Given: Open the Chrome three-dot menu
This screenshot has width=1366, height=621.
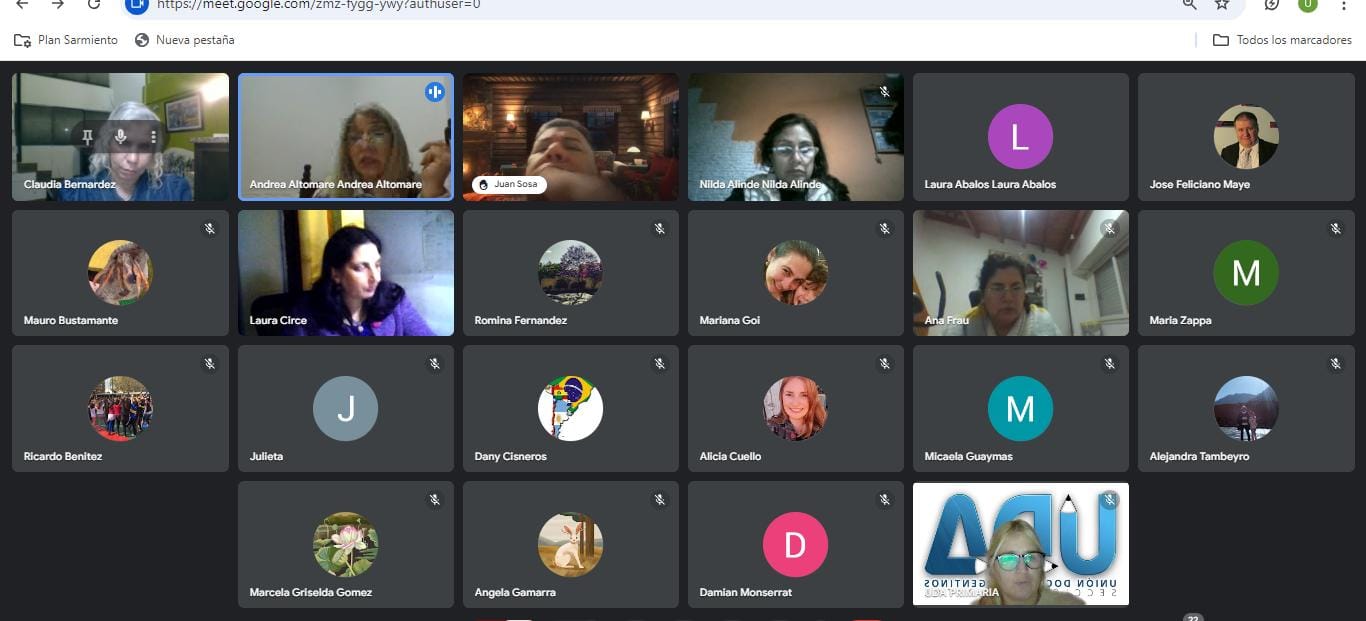Looking at the screenshot, I should pyautogui.click(x=1344, y=4).
